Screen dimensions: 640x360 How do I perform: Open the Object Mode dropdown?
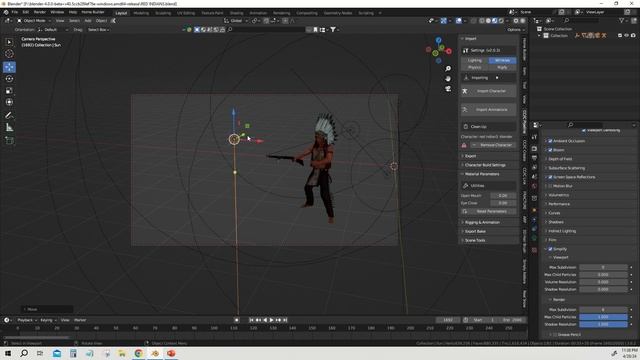34,21
